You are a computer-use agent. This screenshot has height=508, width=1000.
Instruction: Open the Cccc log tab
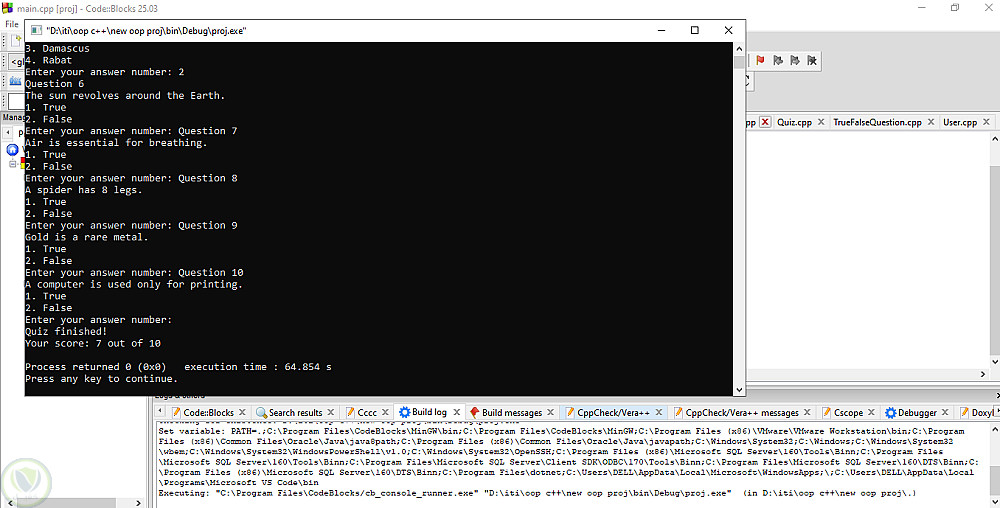[x=367, y=412]
